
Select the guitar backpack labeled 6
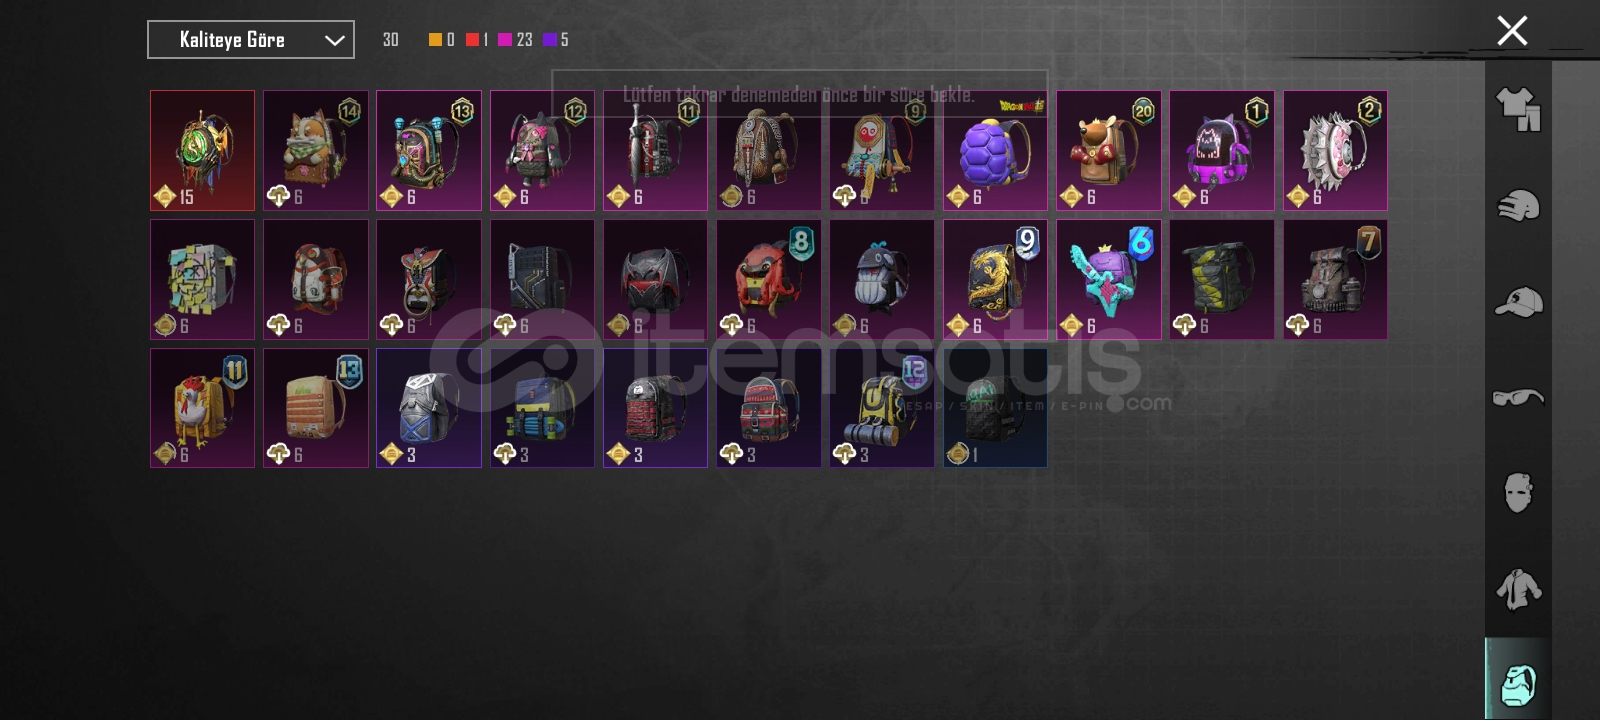pyautogui.click(x=1108, y=280)
